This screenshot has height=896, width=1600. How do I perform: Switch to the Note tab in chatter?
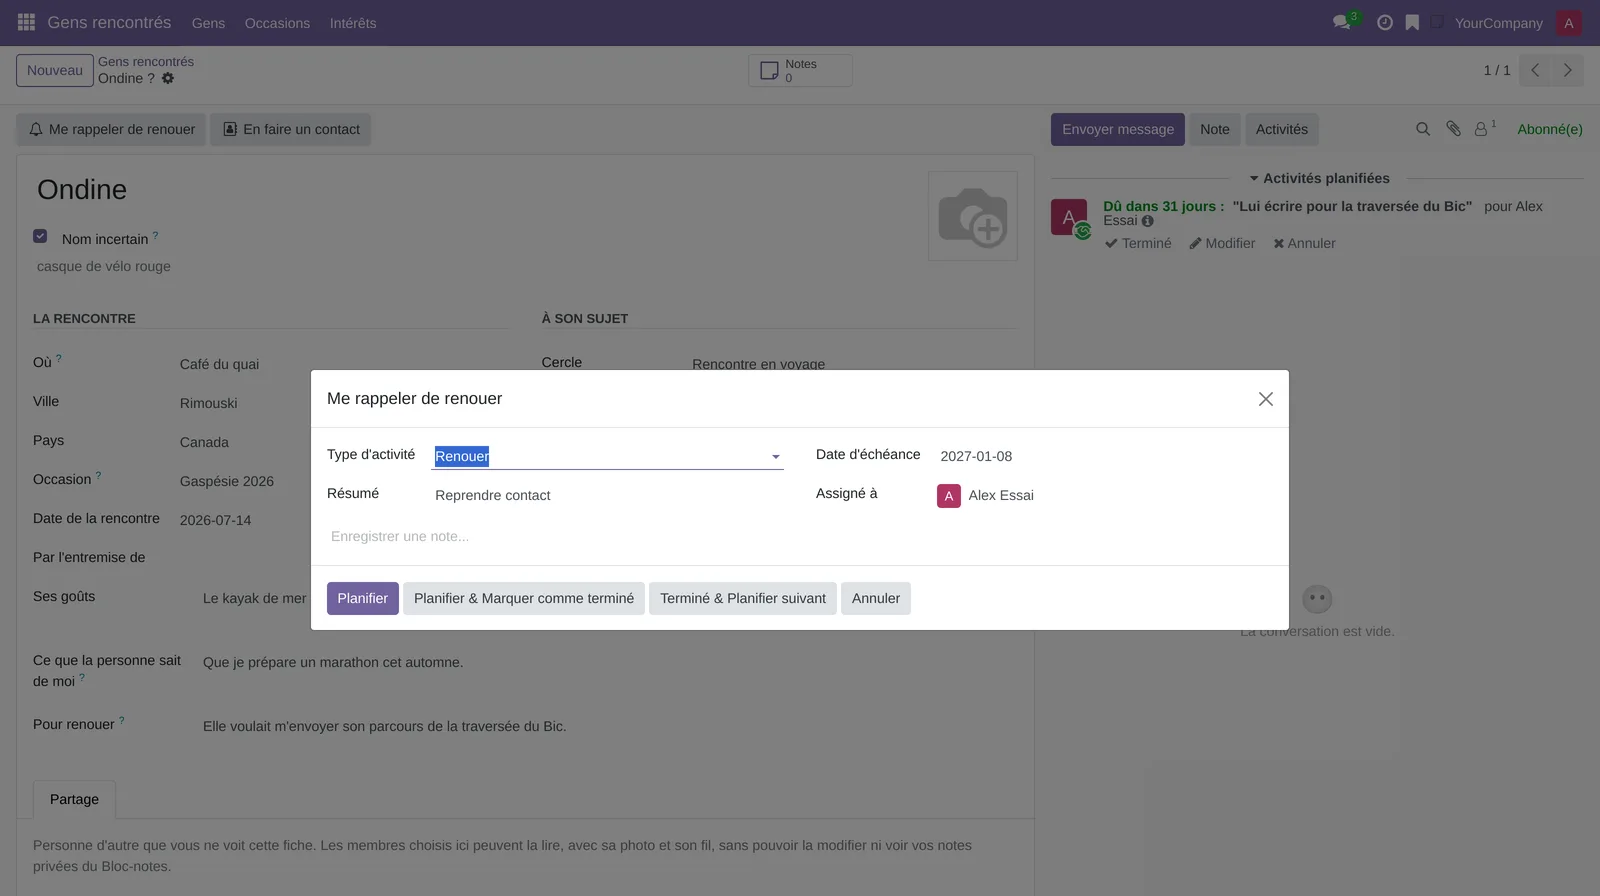click(1215, 129)
